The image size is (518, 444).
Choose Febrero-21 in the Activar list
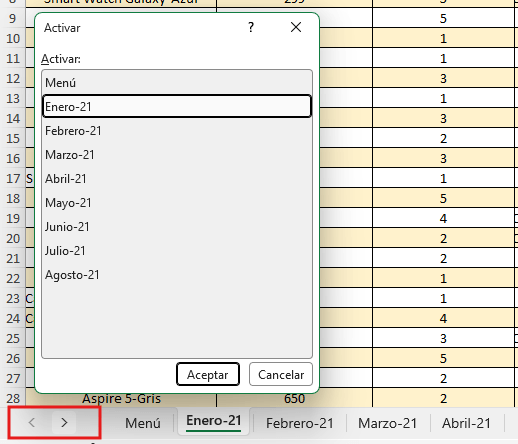click(x=177, y=131)
